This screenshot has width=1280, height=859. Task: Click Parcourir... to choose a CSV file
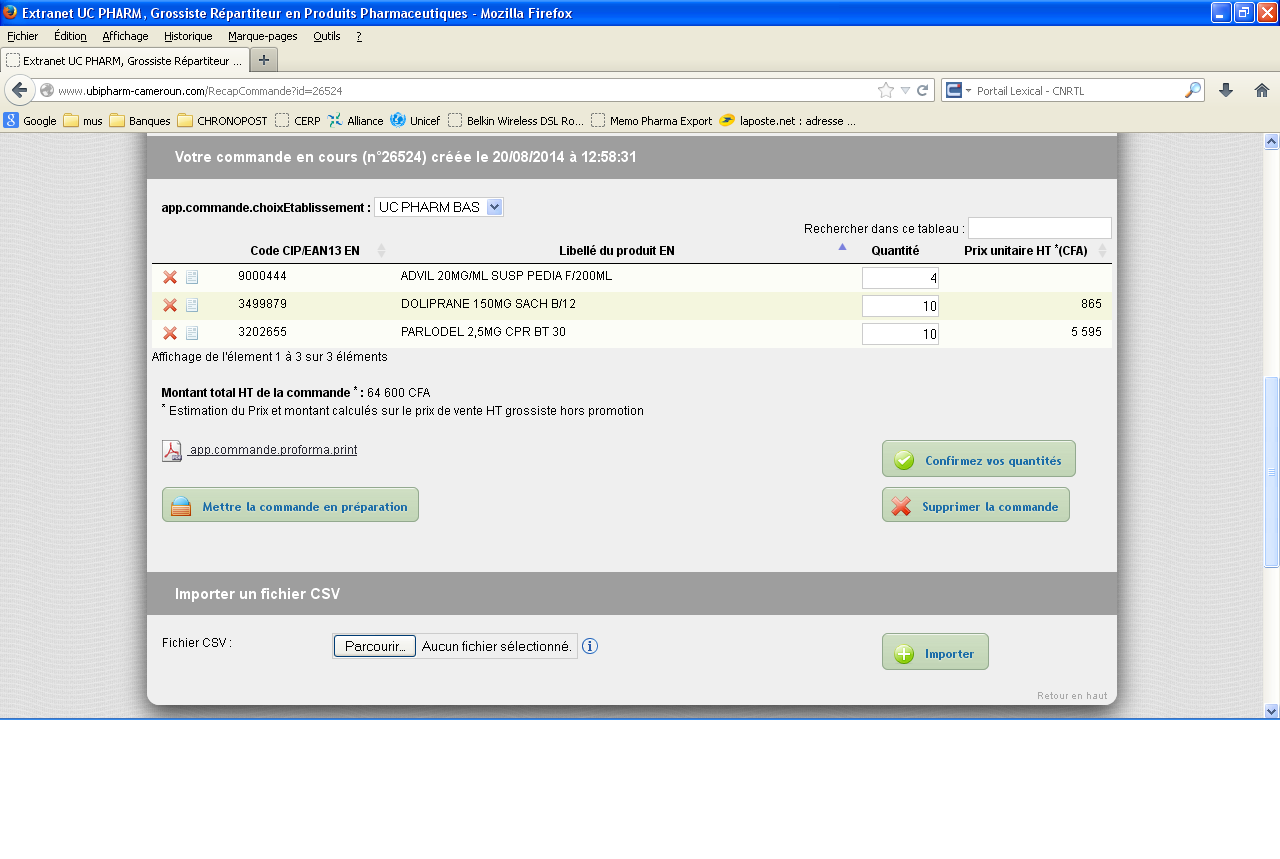[x=375, y=646]
